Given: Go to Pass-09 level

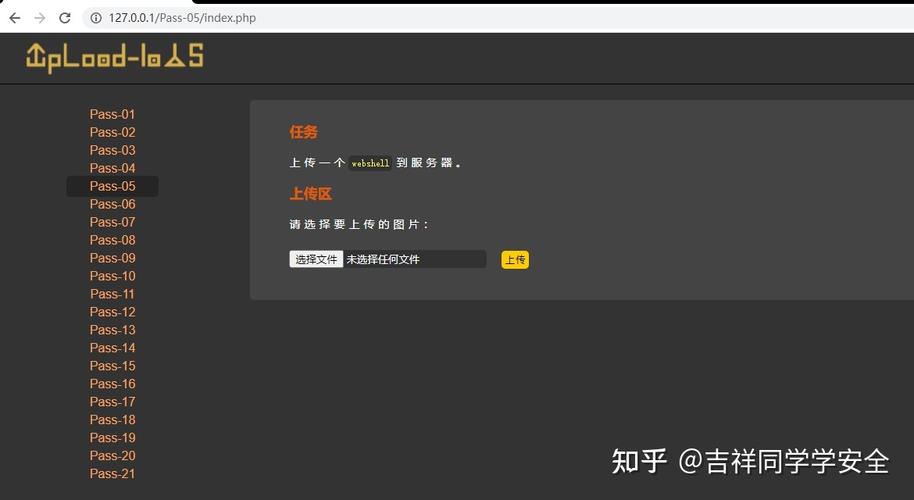Looking at the screenshot, I should click(x=113, y=258).
